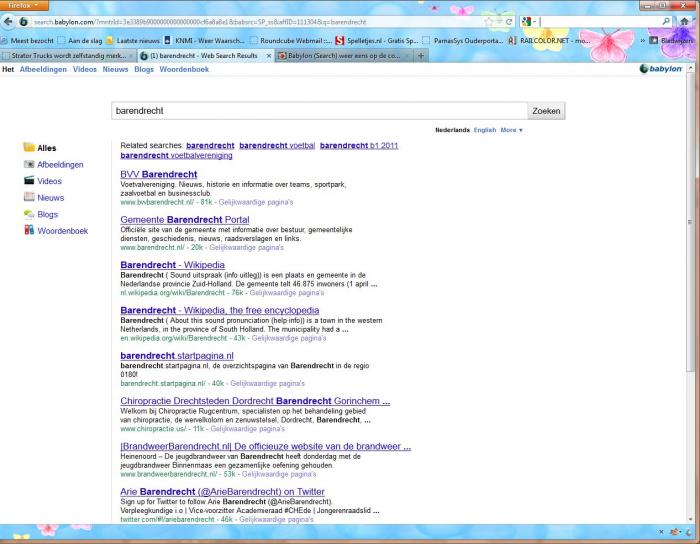The width and height of the screenshot is (700, 544).
Task: Open the address bar history dropdown arrow
Action: [500, 21]
